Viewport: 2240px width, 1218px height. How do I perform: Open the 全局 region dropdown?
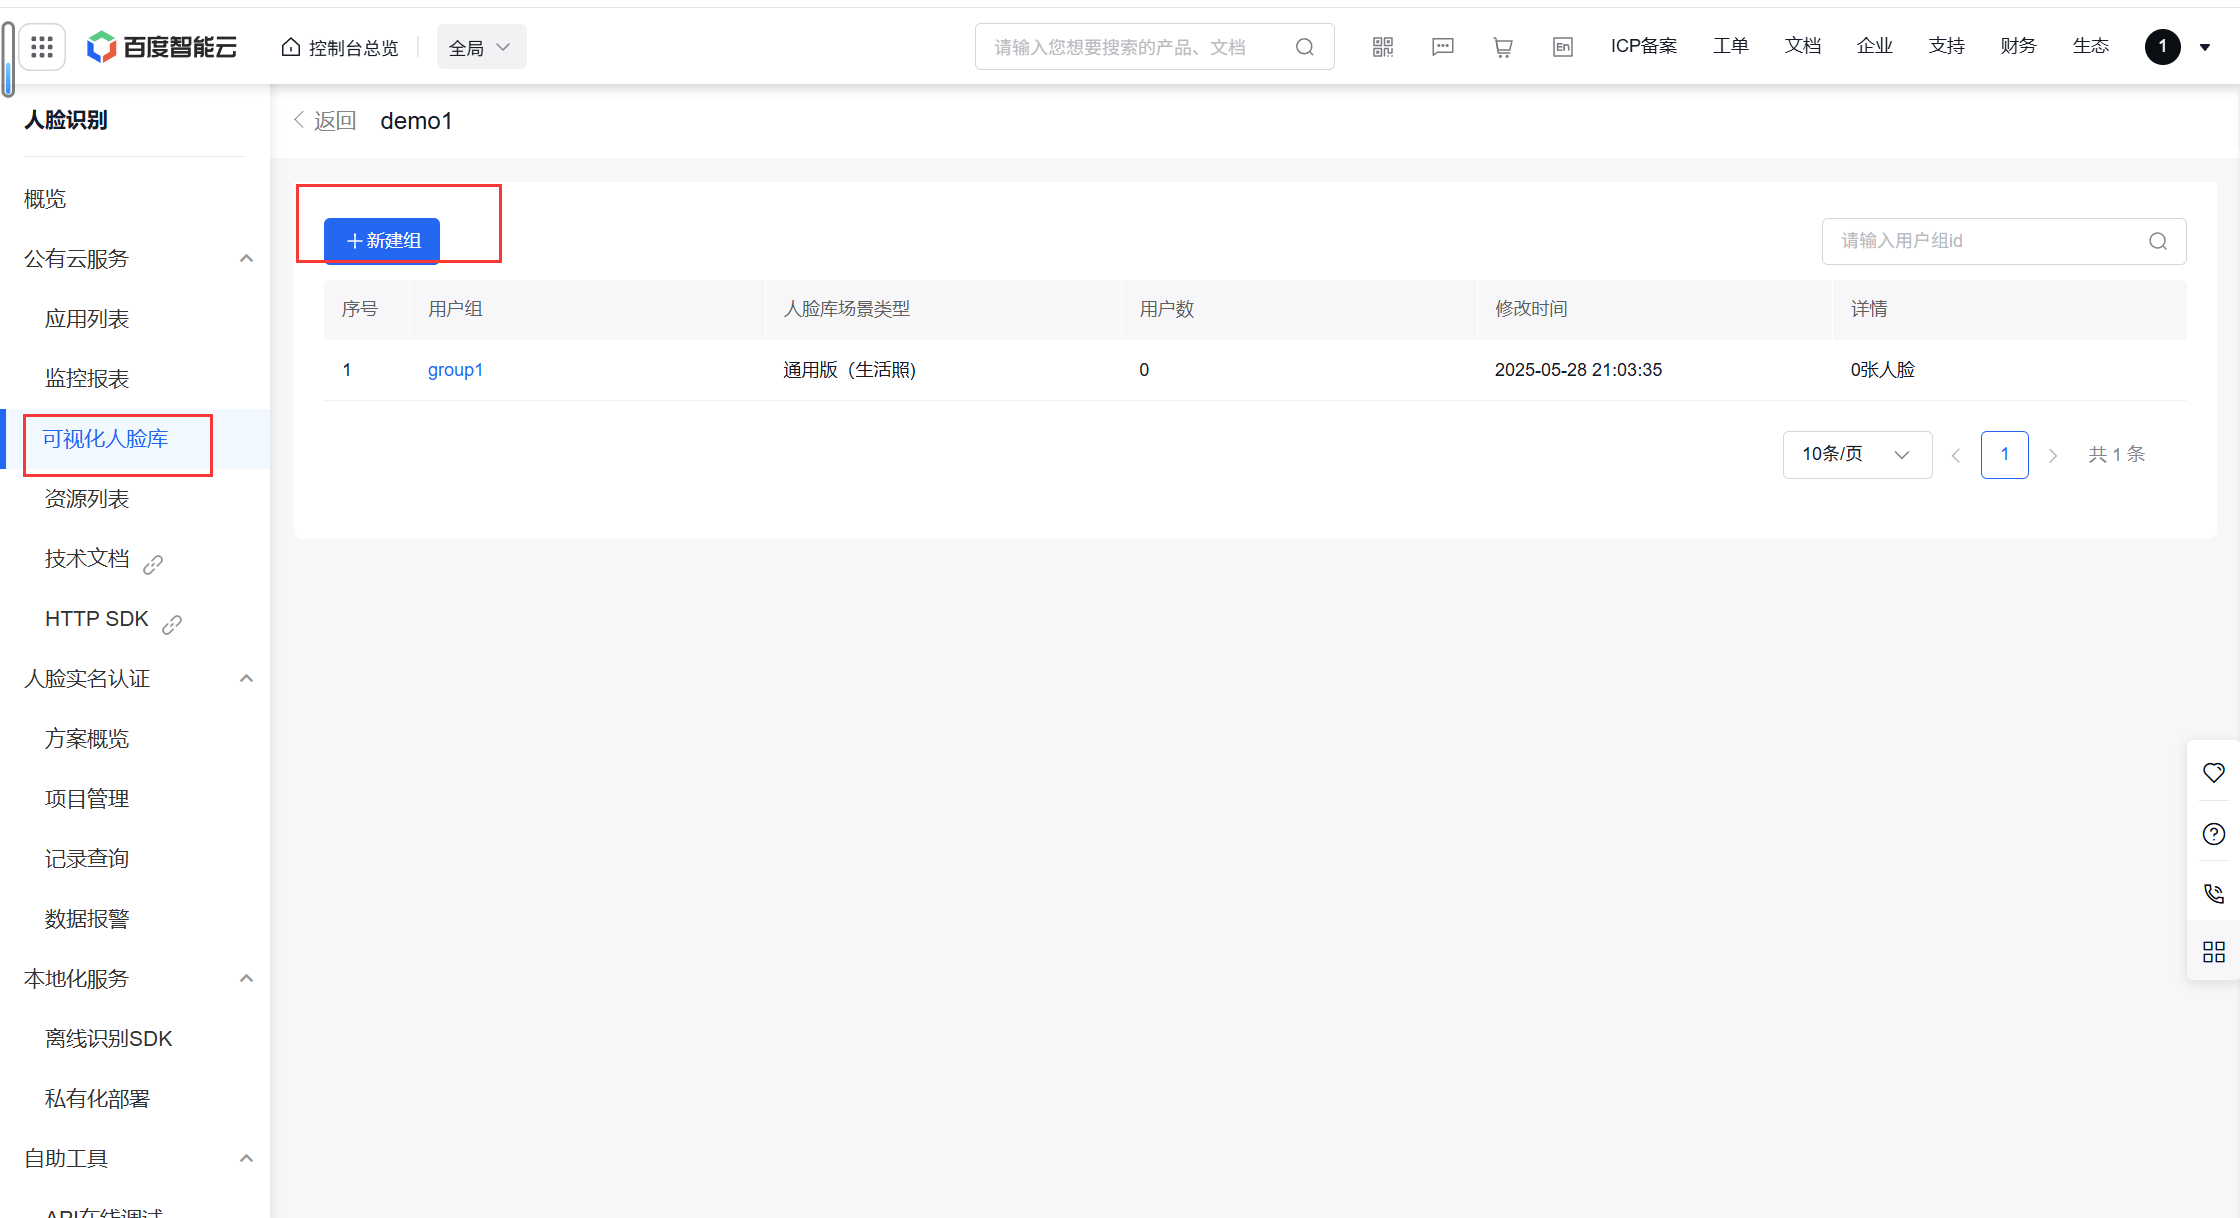pos(481,47)
